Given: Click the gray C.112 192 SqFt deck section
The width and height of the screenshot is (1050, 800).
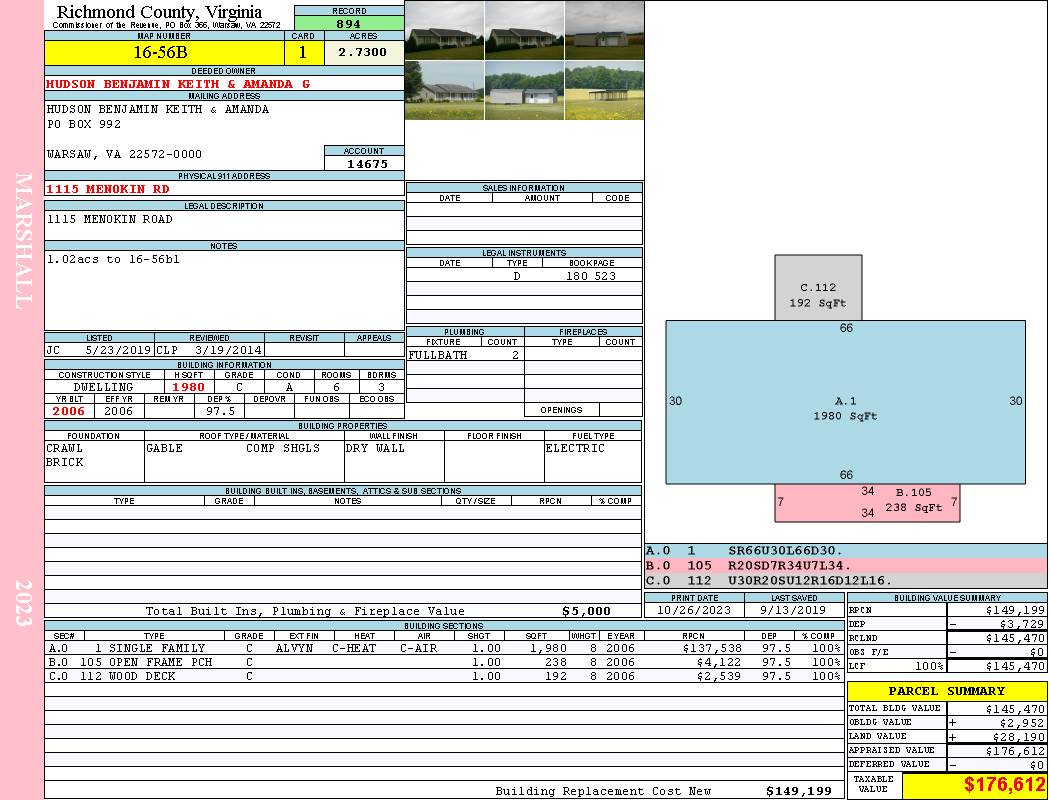Looking at the screenshot, I should click(x=817, y=295).
